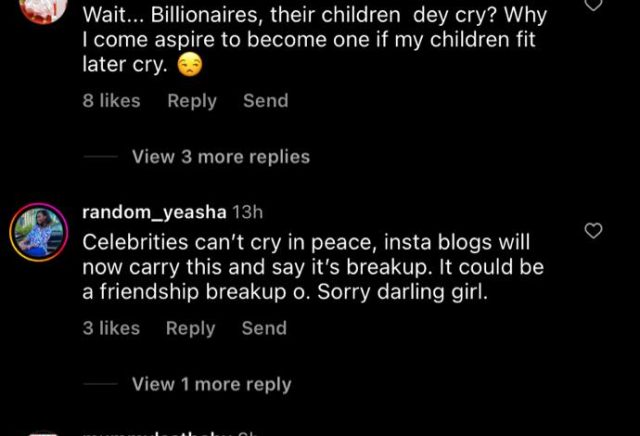This screenshot has height=436, width=640.
Task: Select the 'Celebrities can't cry in peace' comment text
Action: point(313,267)
